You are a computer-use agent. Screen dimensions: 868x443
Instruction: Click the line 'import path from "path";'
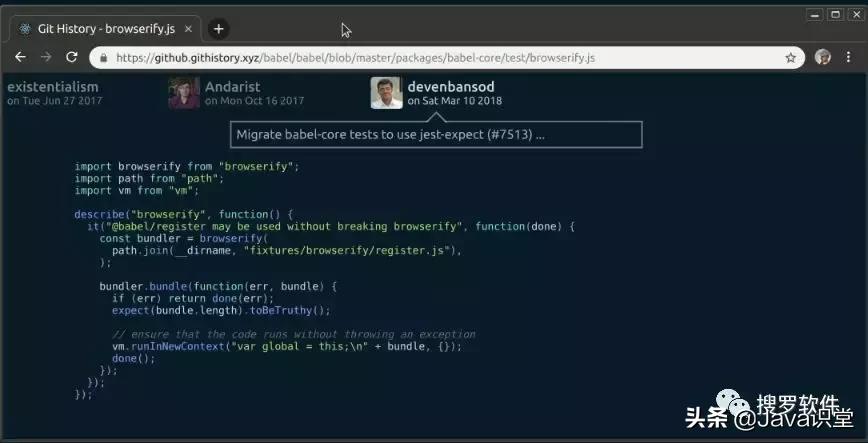(149, 178)
